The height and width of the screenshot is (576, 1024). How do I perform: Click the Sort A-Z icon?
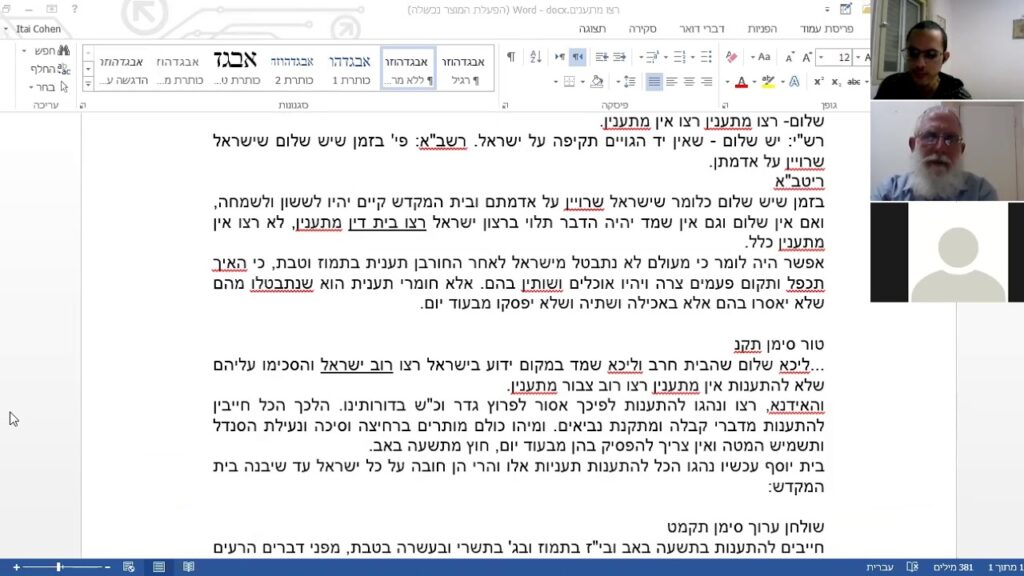point(536,57)
